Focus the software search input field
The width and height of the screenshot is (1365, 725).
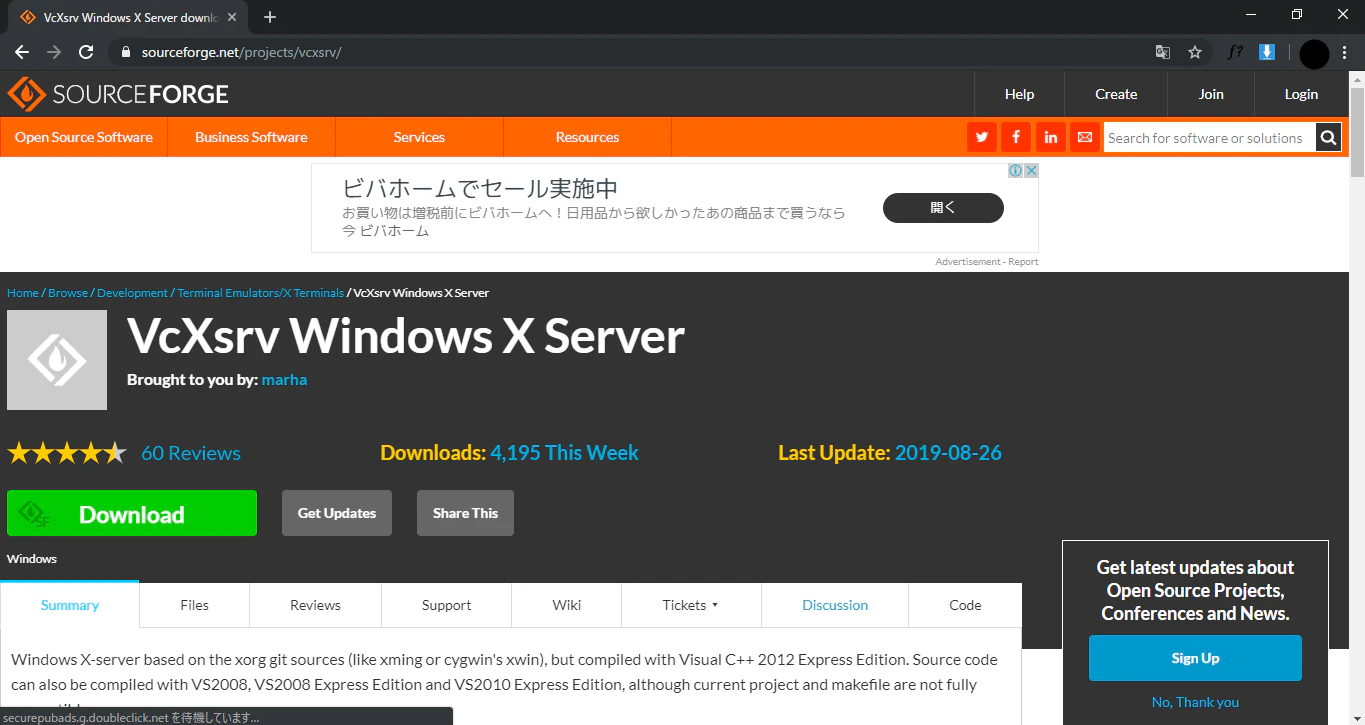click(x=1209, y=138)
